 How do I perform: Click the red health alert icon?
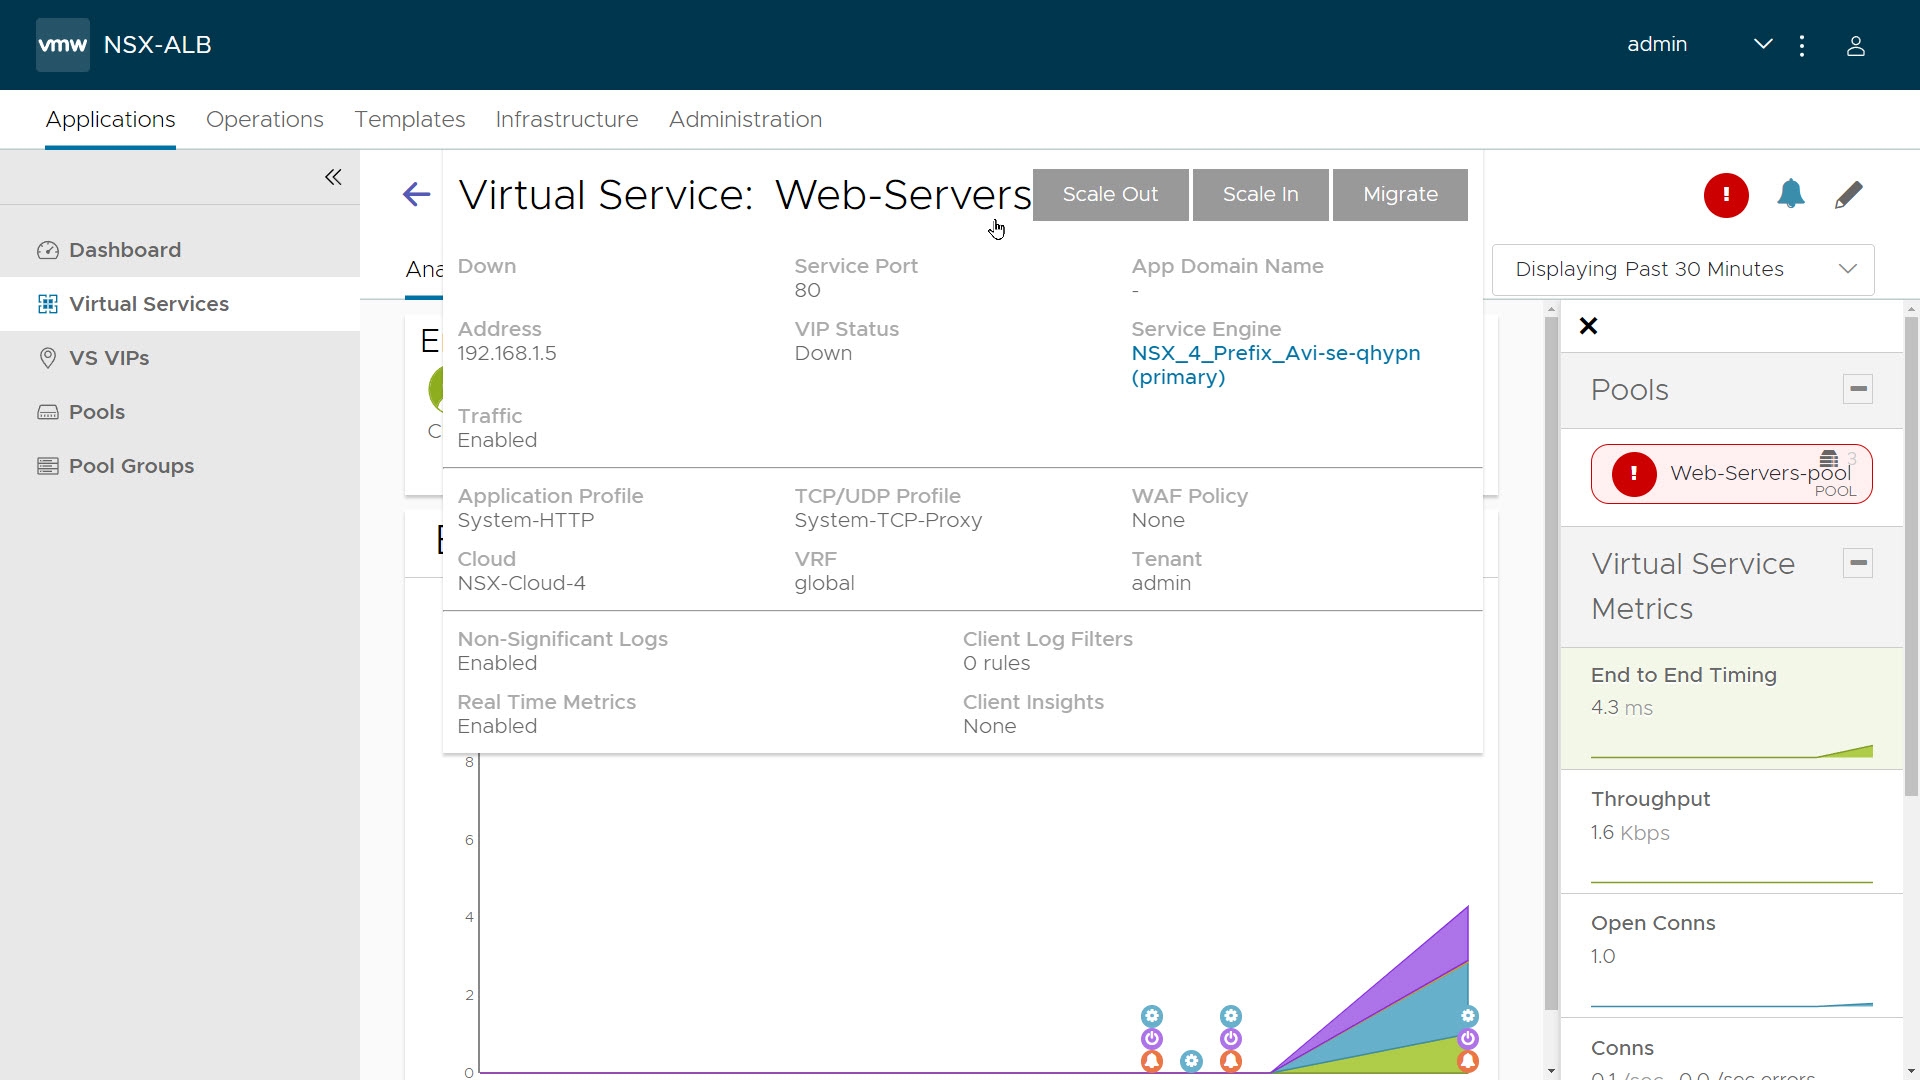point(1726,195)
